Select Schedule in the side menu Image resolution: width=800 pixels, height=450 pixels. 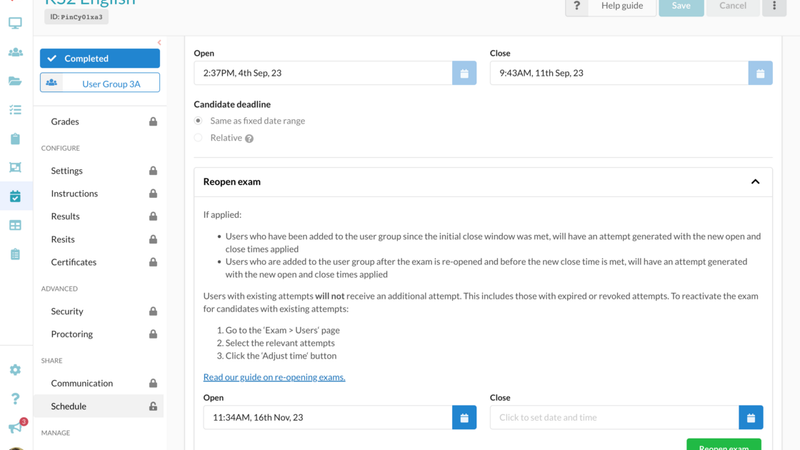tap(100, 406)
